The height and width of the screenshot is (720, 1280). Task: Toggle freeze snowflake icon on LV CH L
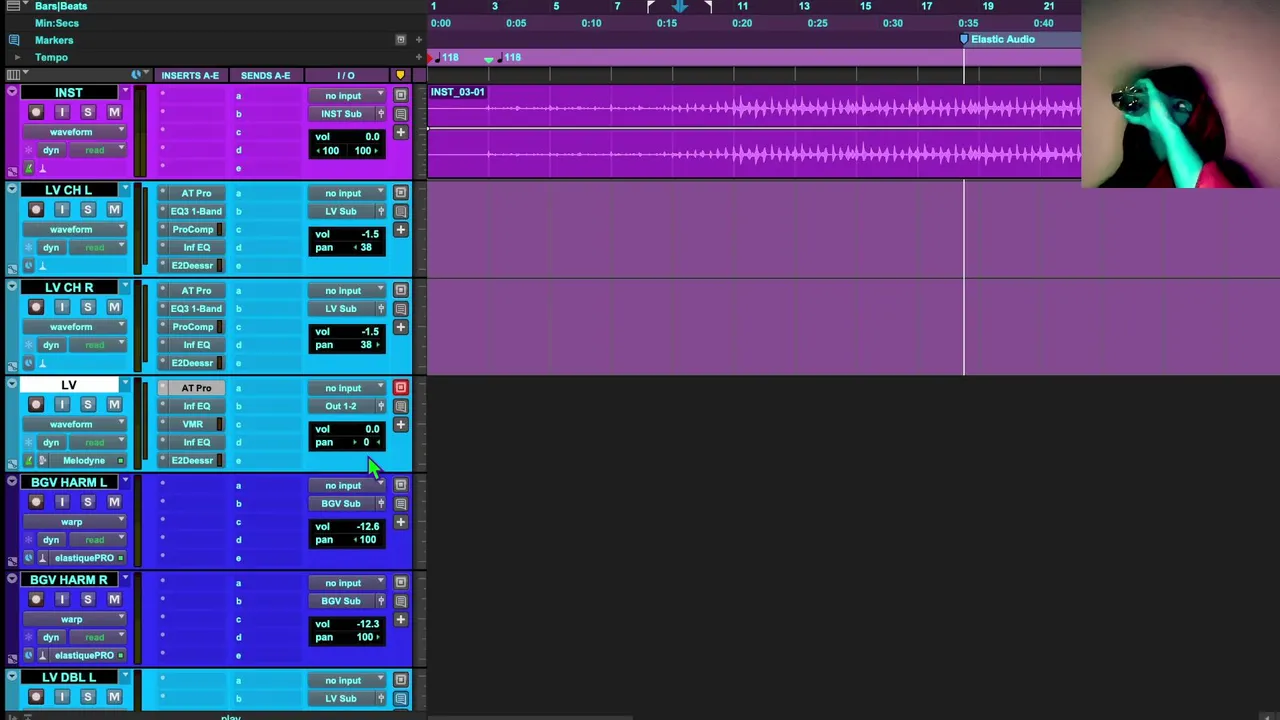click(30, 247)
